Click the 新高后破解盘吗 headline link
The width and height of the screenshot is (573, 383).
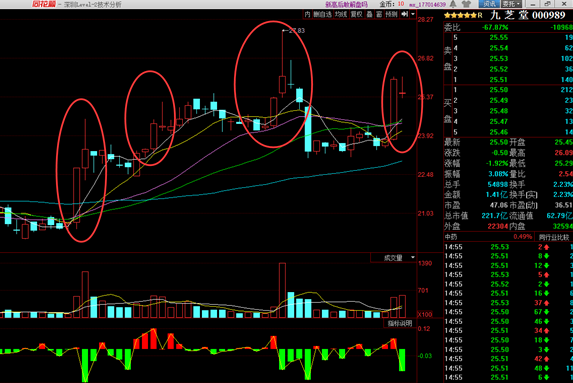pyautogui.click(x=346, y=4)
